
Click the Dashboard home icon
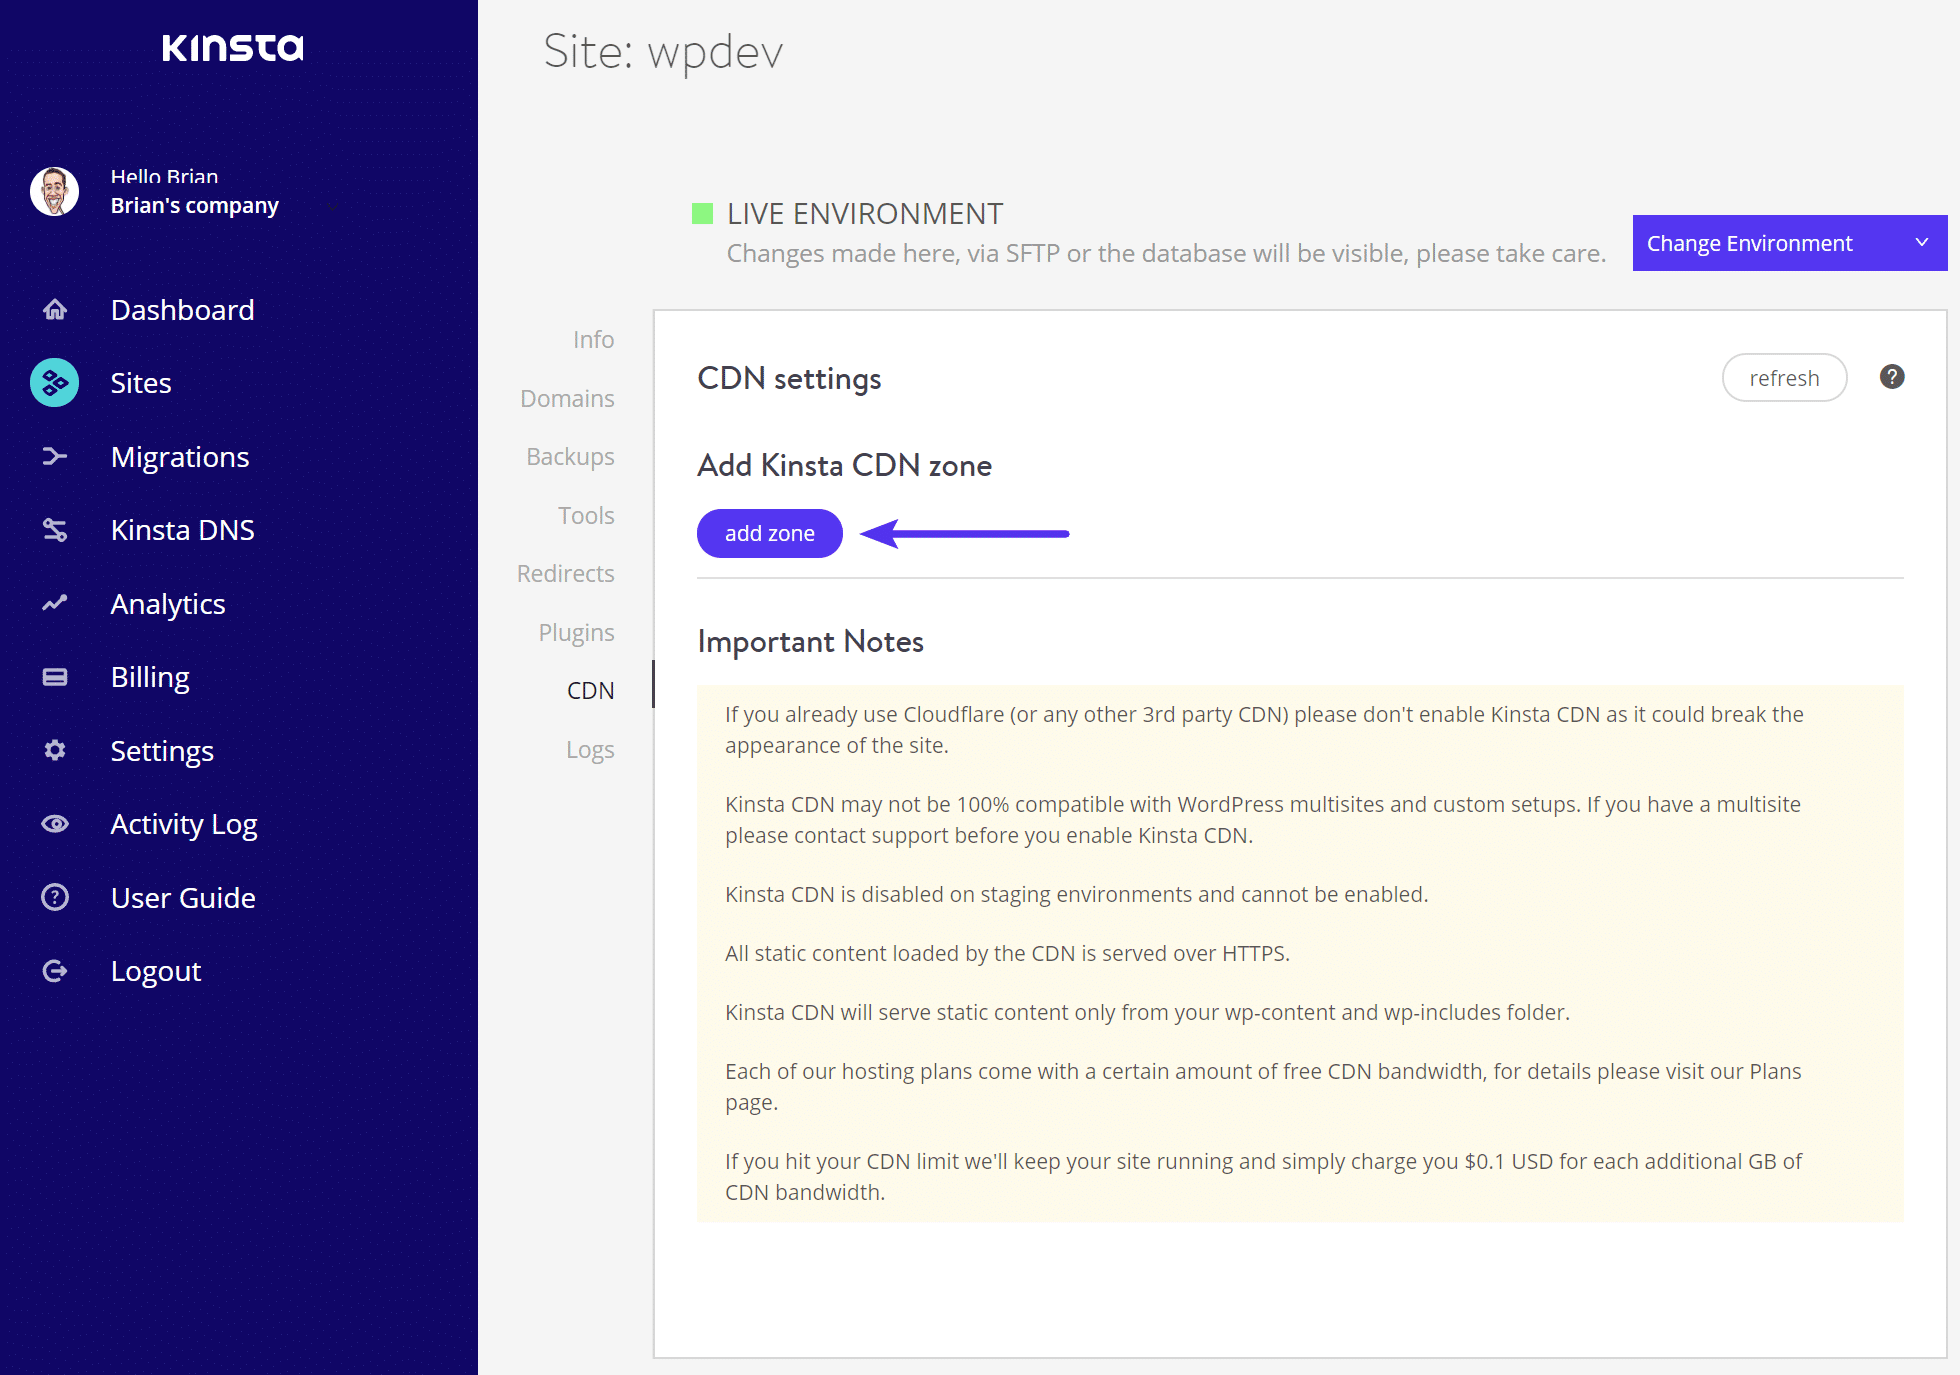click(x=55, y=310)
